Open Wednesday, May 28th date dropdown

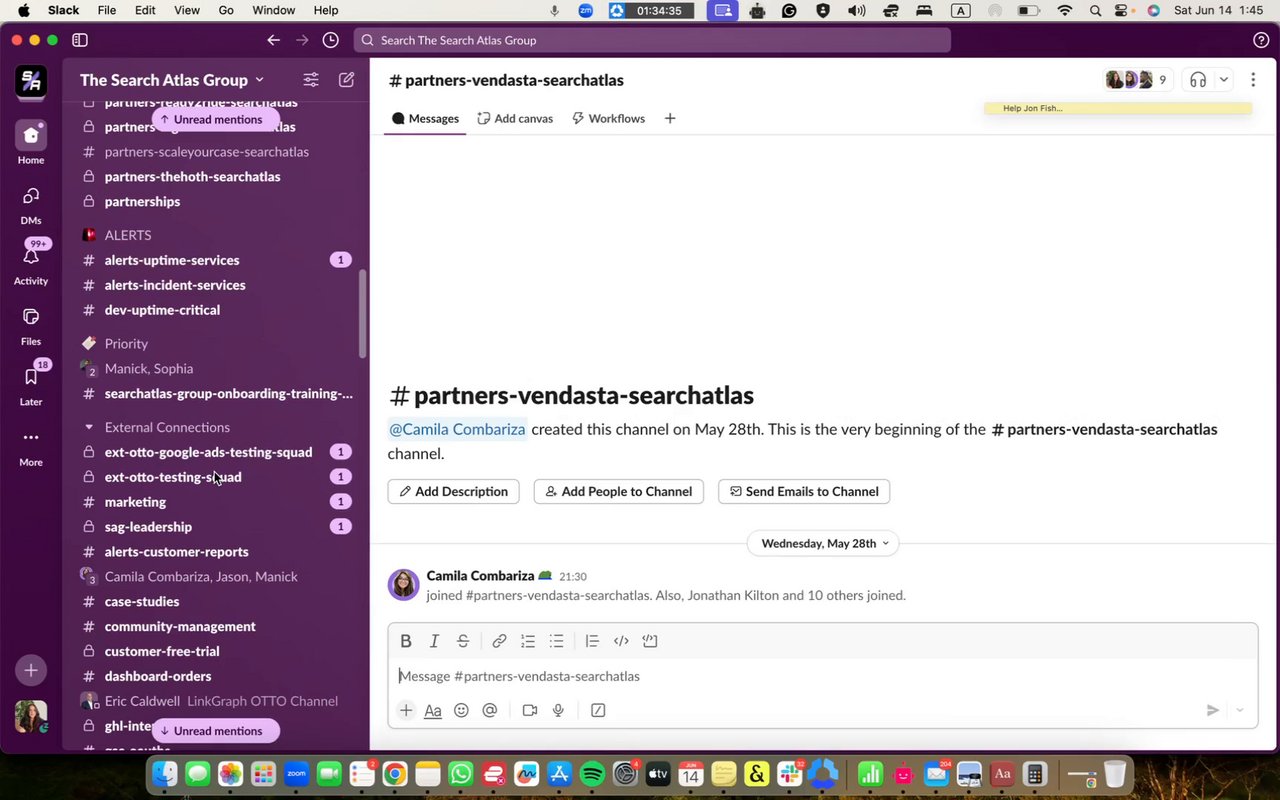point(823,543)
